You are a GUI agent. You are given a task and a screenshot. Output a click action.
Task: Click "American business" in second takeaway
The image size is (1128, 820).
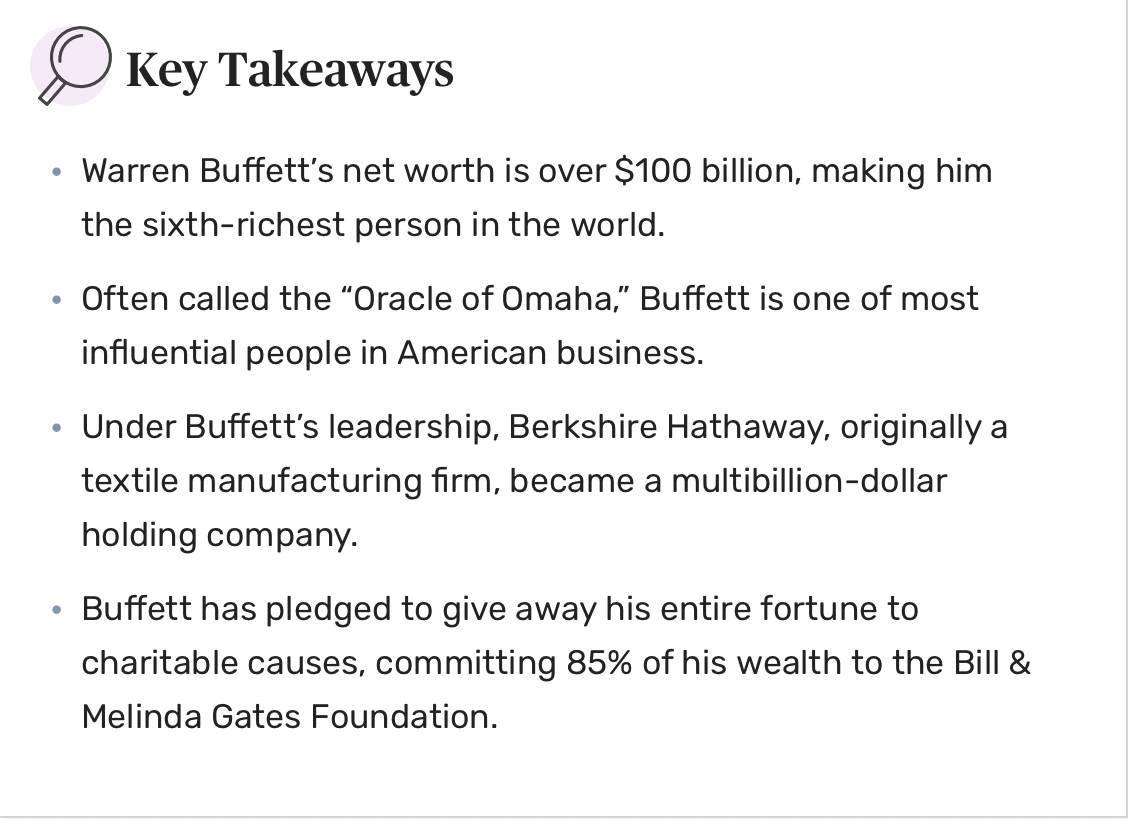pos(550,352)
